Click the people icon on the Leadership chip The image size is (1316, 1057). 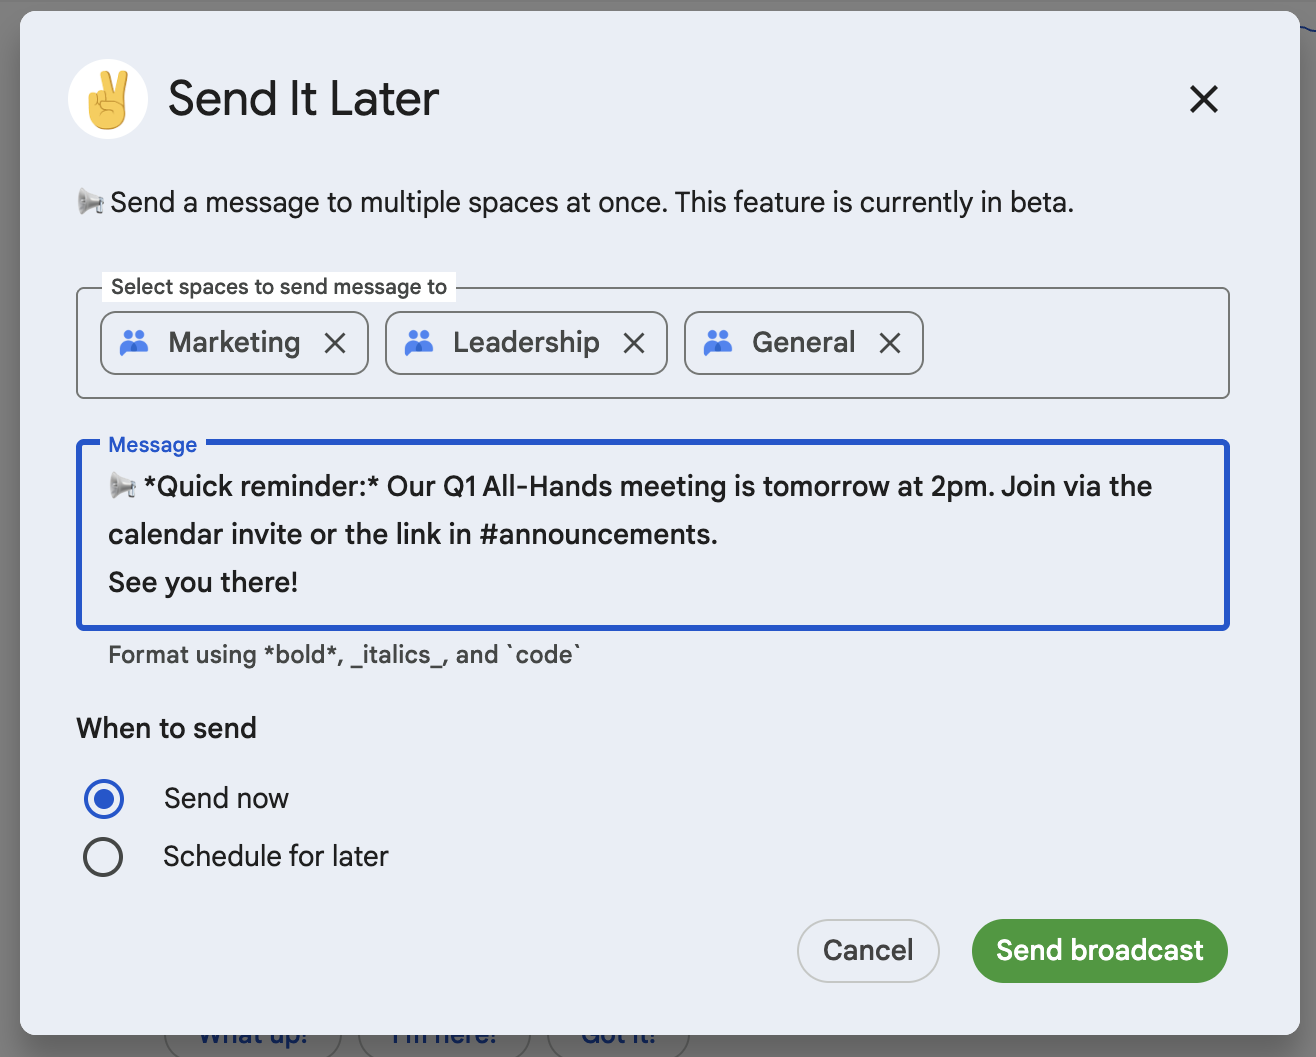click(421, 342)
